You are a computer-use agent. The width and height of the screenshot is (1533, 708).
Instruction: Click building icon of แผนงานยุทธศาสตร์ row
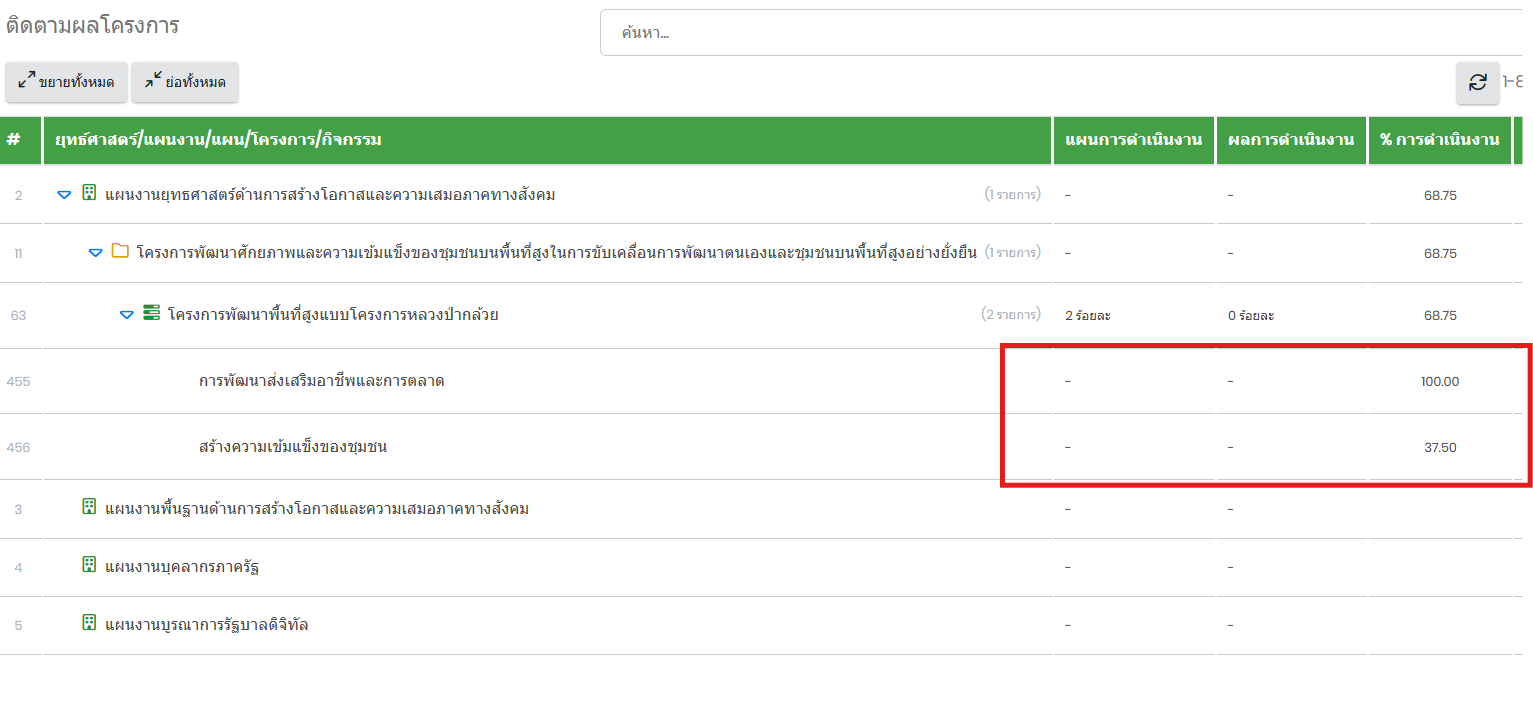point(89,194)
